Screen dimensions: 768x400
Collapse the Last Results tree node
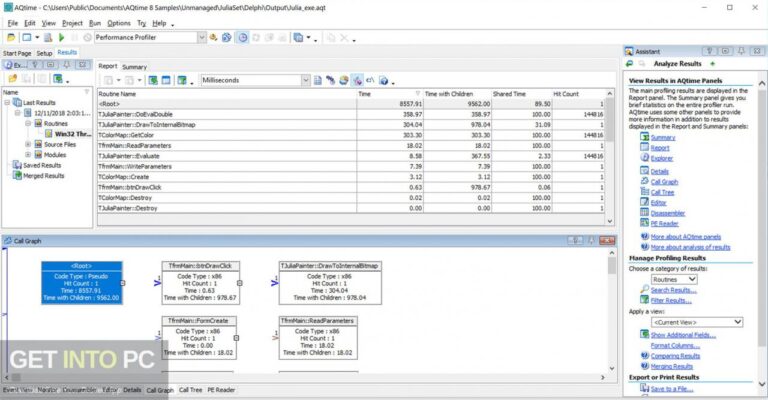click(x=7, y=103)
